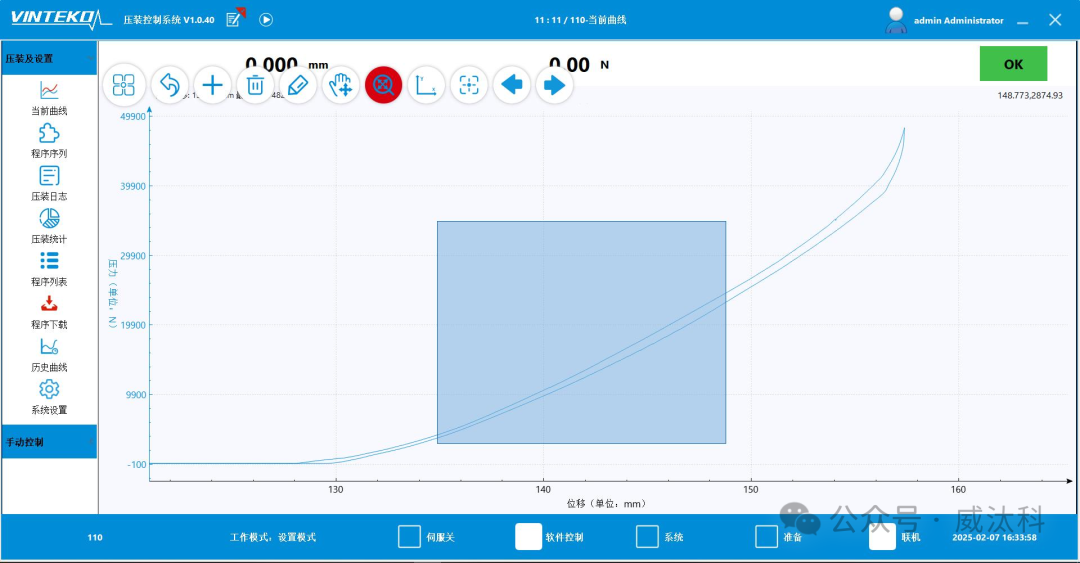1080x563 pixels.
Task: Click the edit note icon in title bar
Action: click(235, 17)
